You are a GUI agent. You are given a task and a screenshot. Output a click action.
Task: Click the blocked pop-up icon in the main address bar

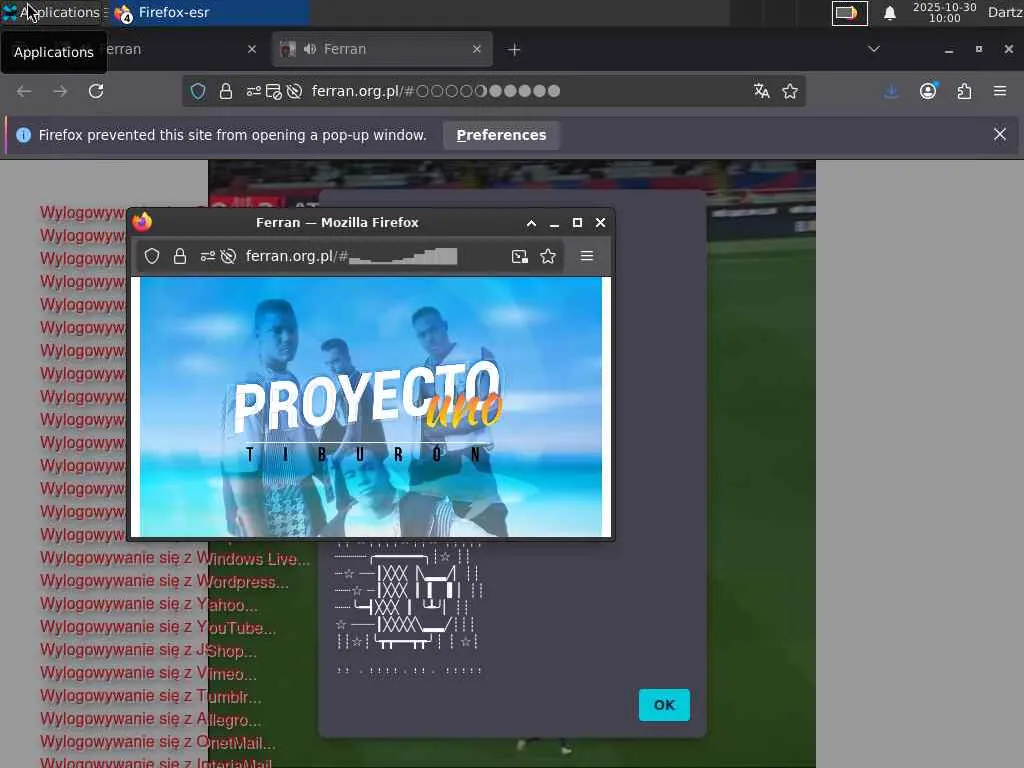coord(274,91)
